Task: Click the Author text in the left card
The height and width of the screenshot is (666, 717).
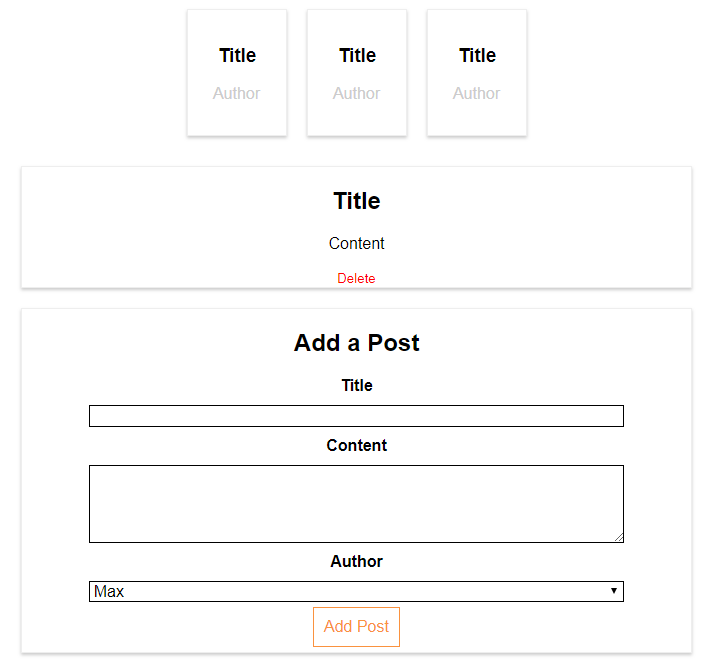Action: pos(237,93)
